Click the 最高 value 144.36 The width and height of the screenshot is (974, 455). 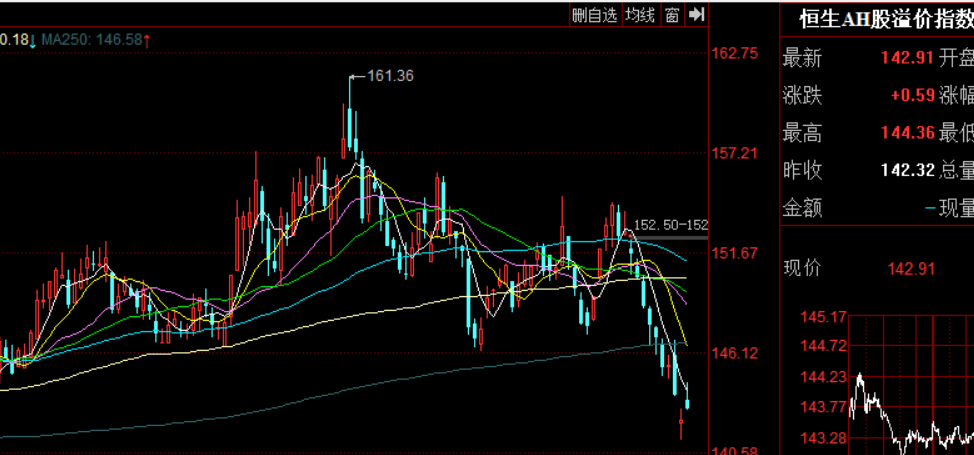pos(908,133)
